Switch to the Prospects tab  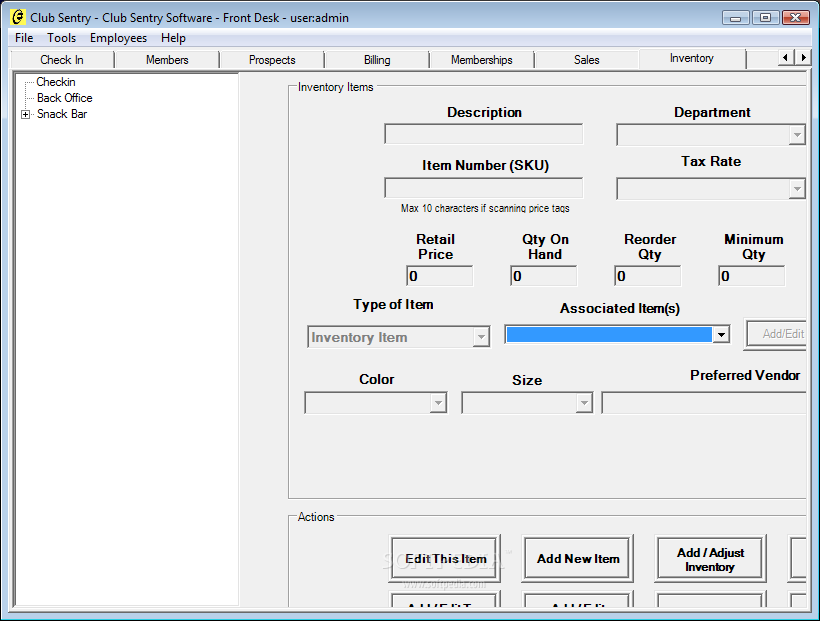[x=272, y=60]
